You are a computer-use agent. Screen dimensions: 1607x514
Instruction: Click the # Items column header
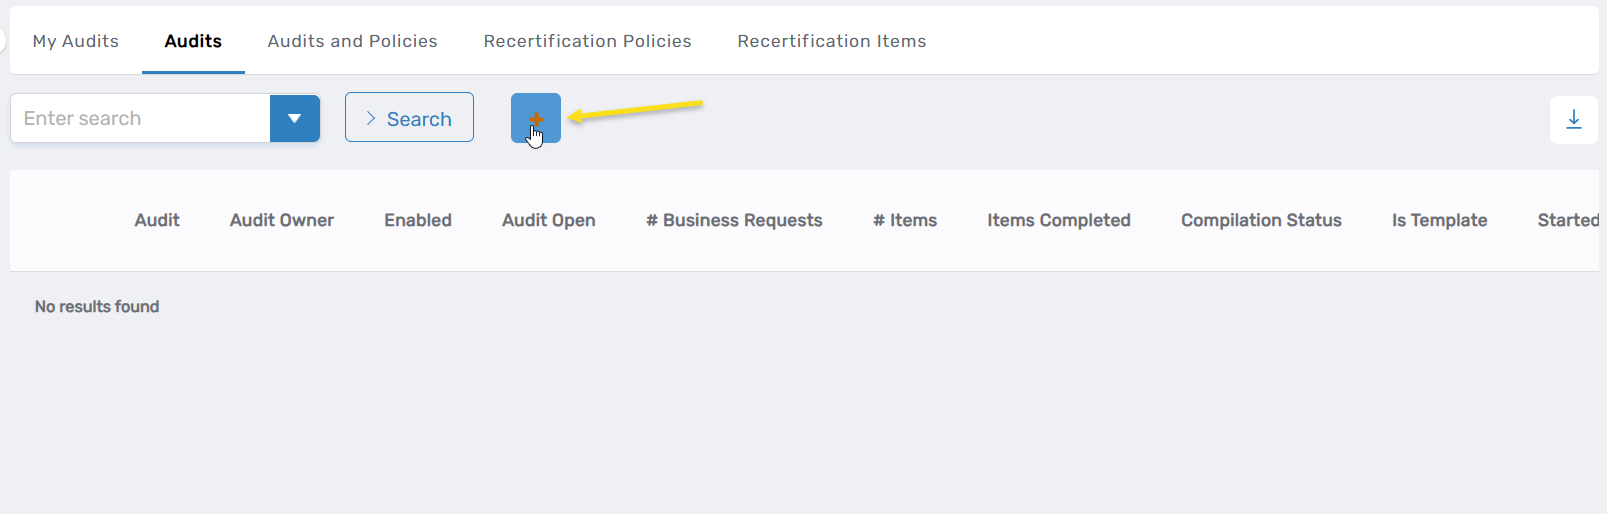pyautogui.click(x=905, y=220)
